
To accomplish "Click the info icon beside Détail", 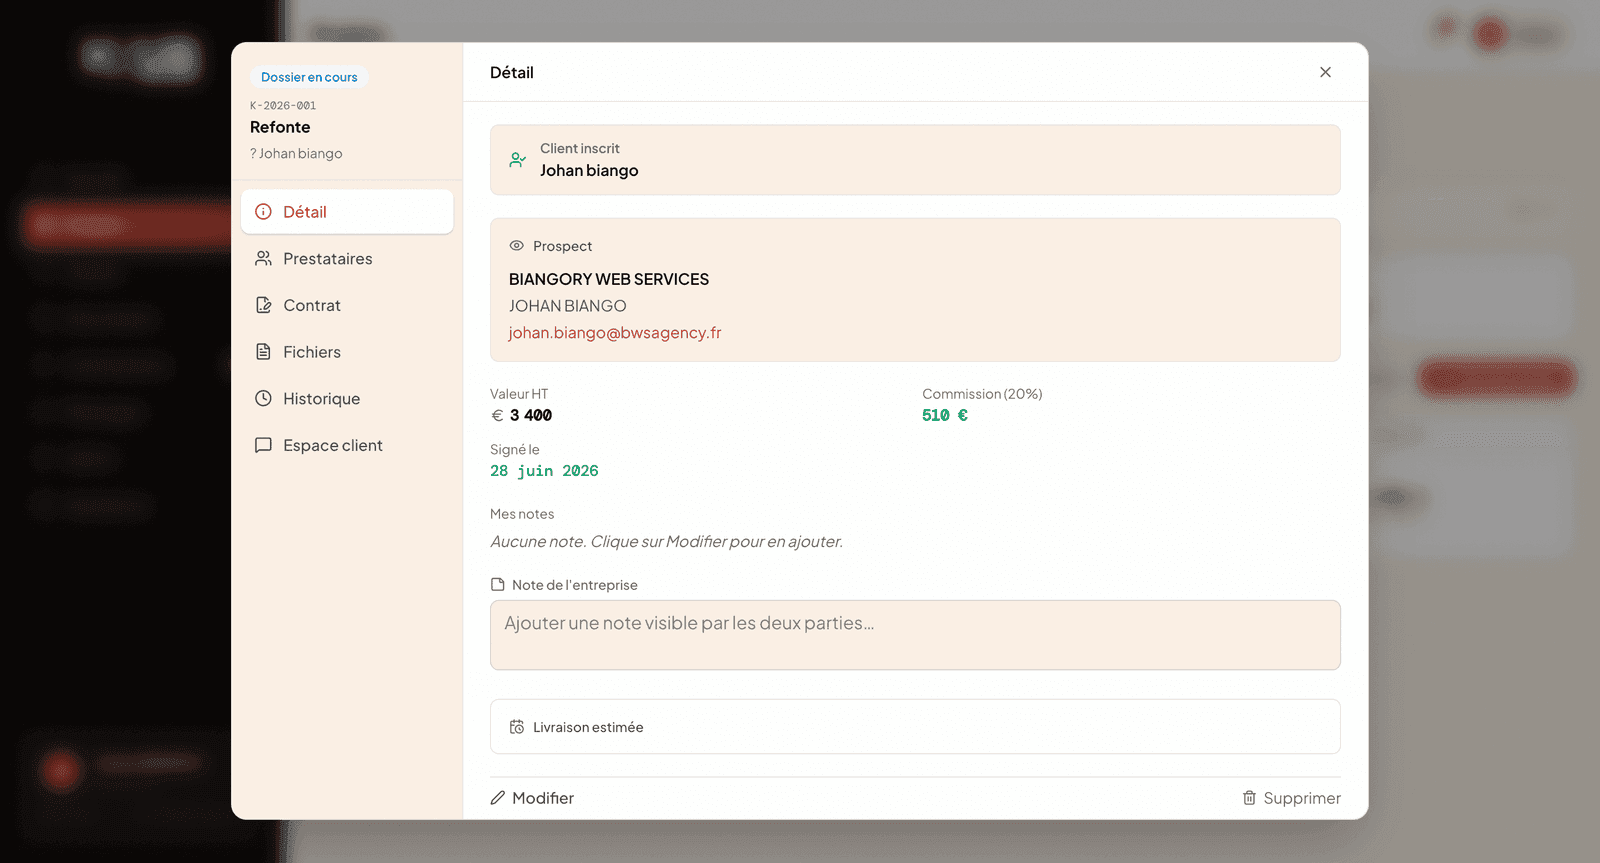I will (x=263, y=212).
